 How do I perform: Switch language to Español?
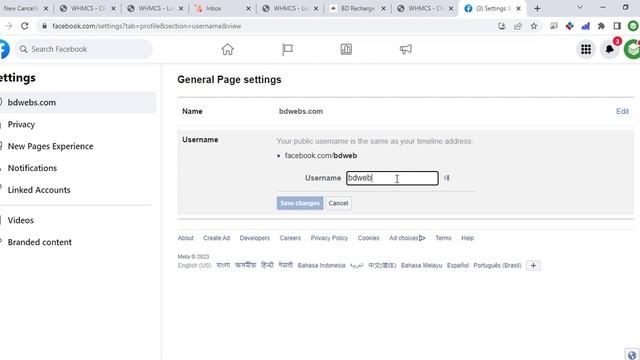pos(458,266)
